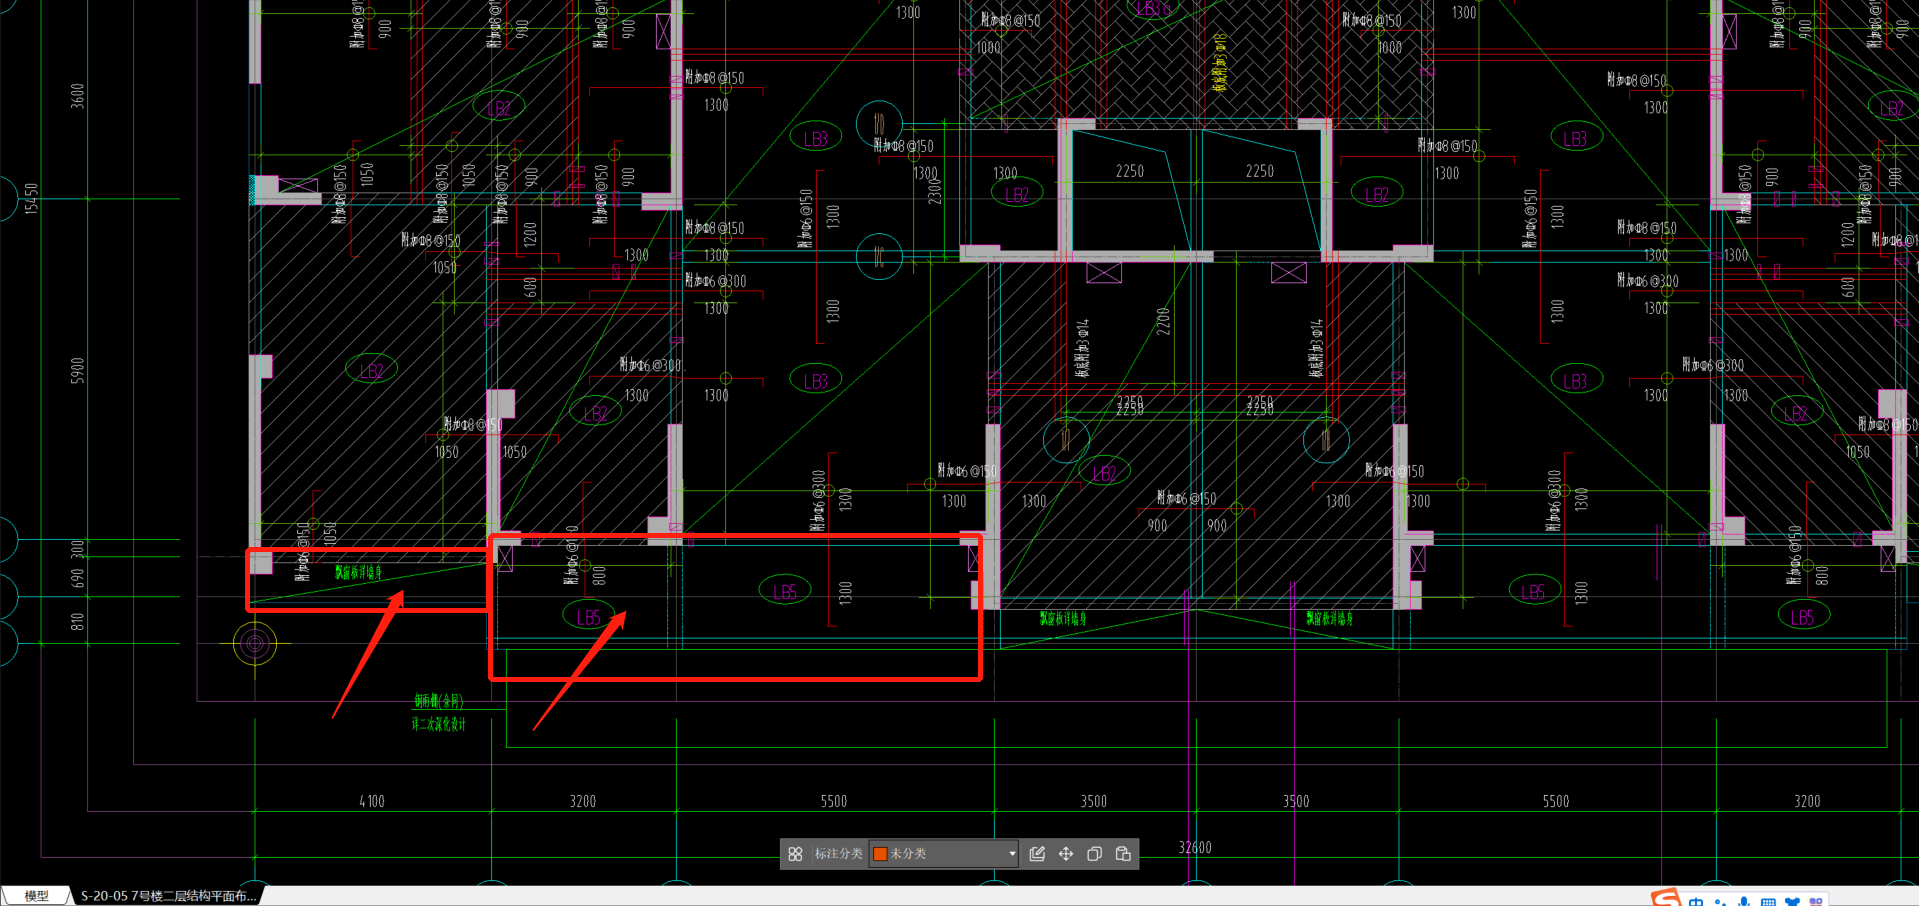Viewport: 1919px width, 906px height.
Task: Click the copy annotation icon
Action: tap(1094, 854)
